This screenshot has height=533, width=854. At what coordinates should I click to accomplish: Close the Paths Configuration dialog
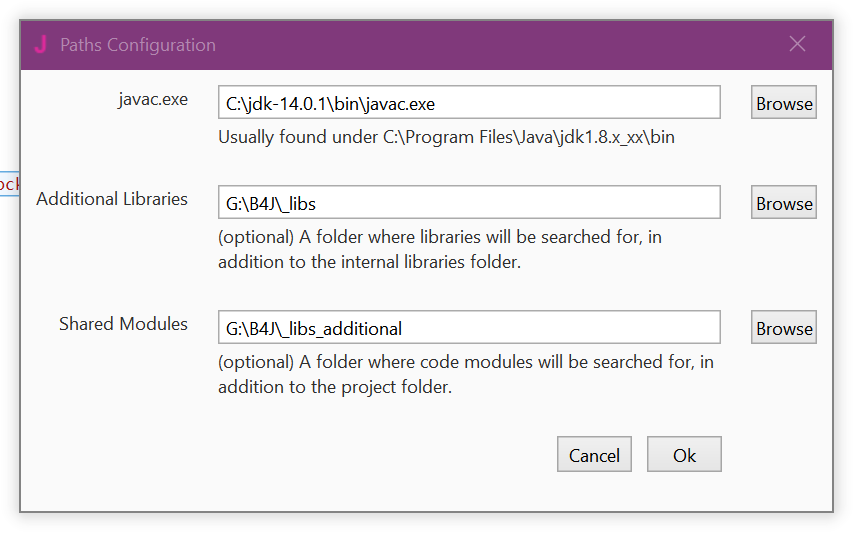coord(797,44)
